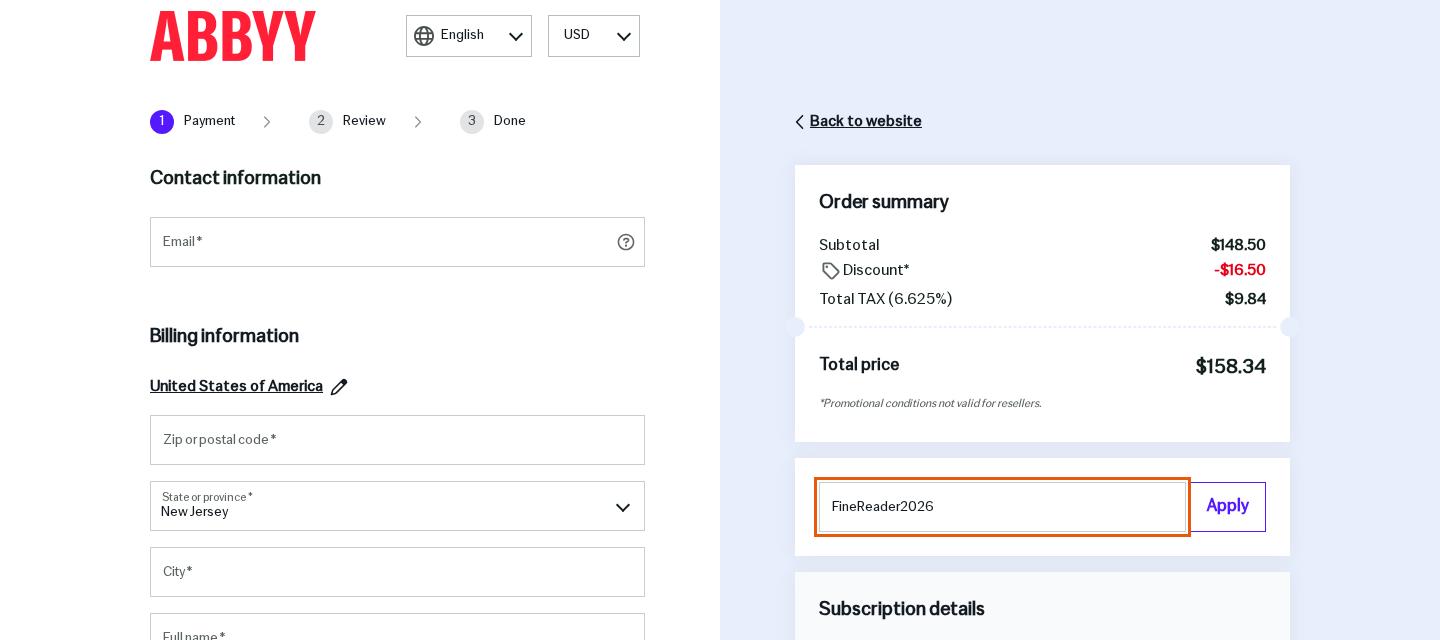Click the discount amount -$16.50
The height and width of the screenshot is (640, 1440).
click(1240, 271)
